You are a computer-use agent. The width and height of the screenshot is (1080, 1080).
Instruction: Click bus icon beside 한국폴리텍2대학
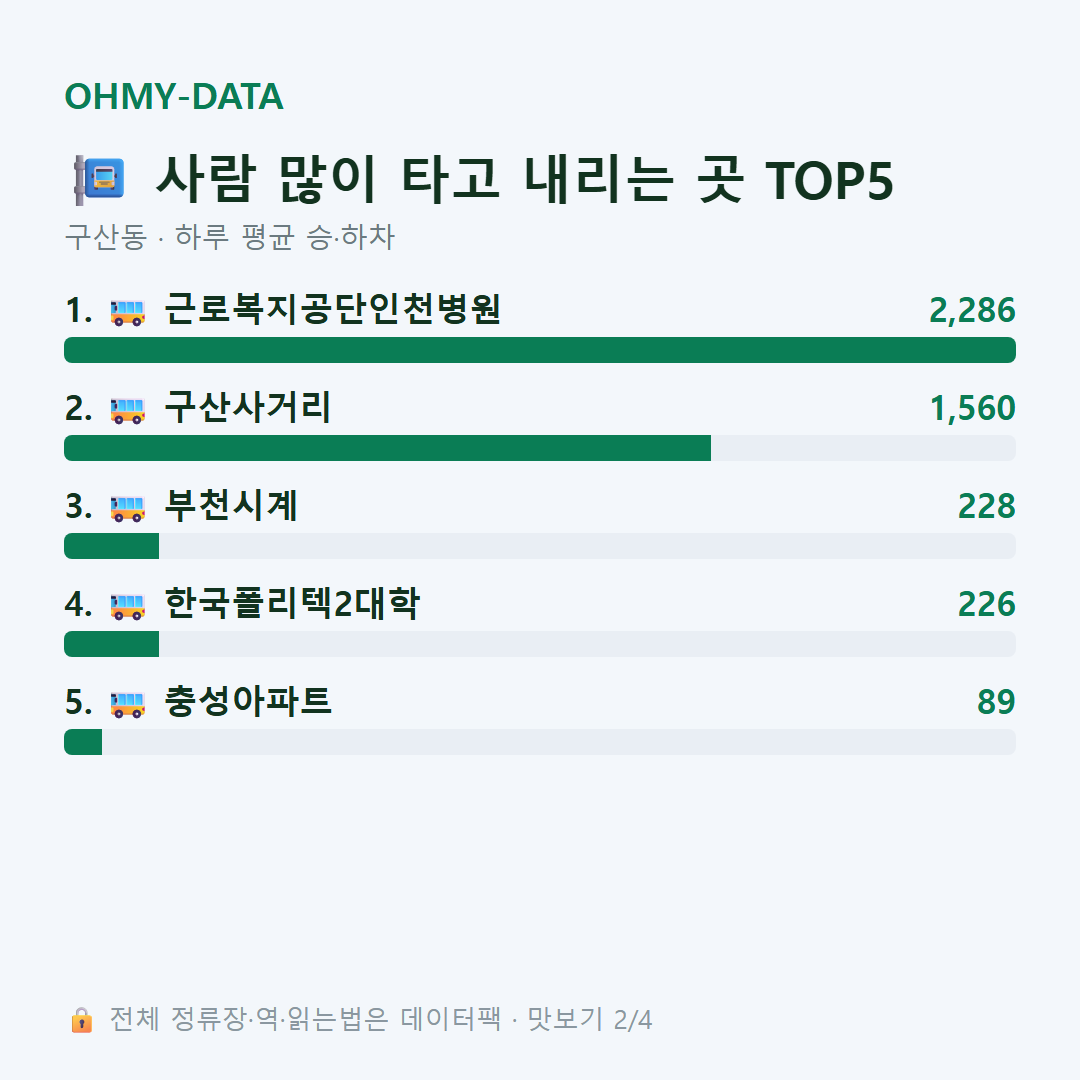point(128,605)
